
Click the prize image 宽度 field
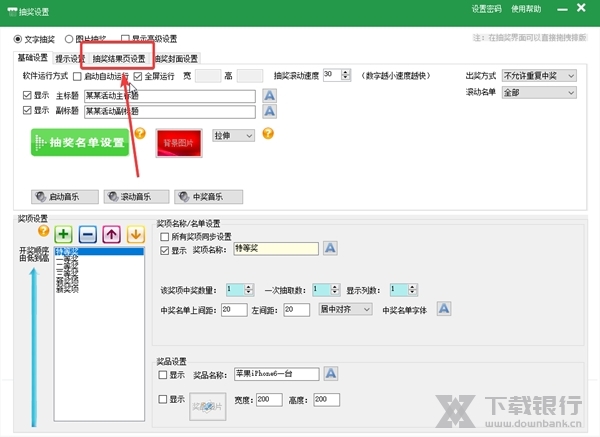pos(269,399)
